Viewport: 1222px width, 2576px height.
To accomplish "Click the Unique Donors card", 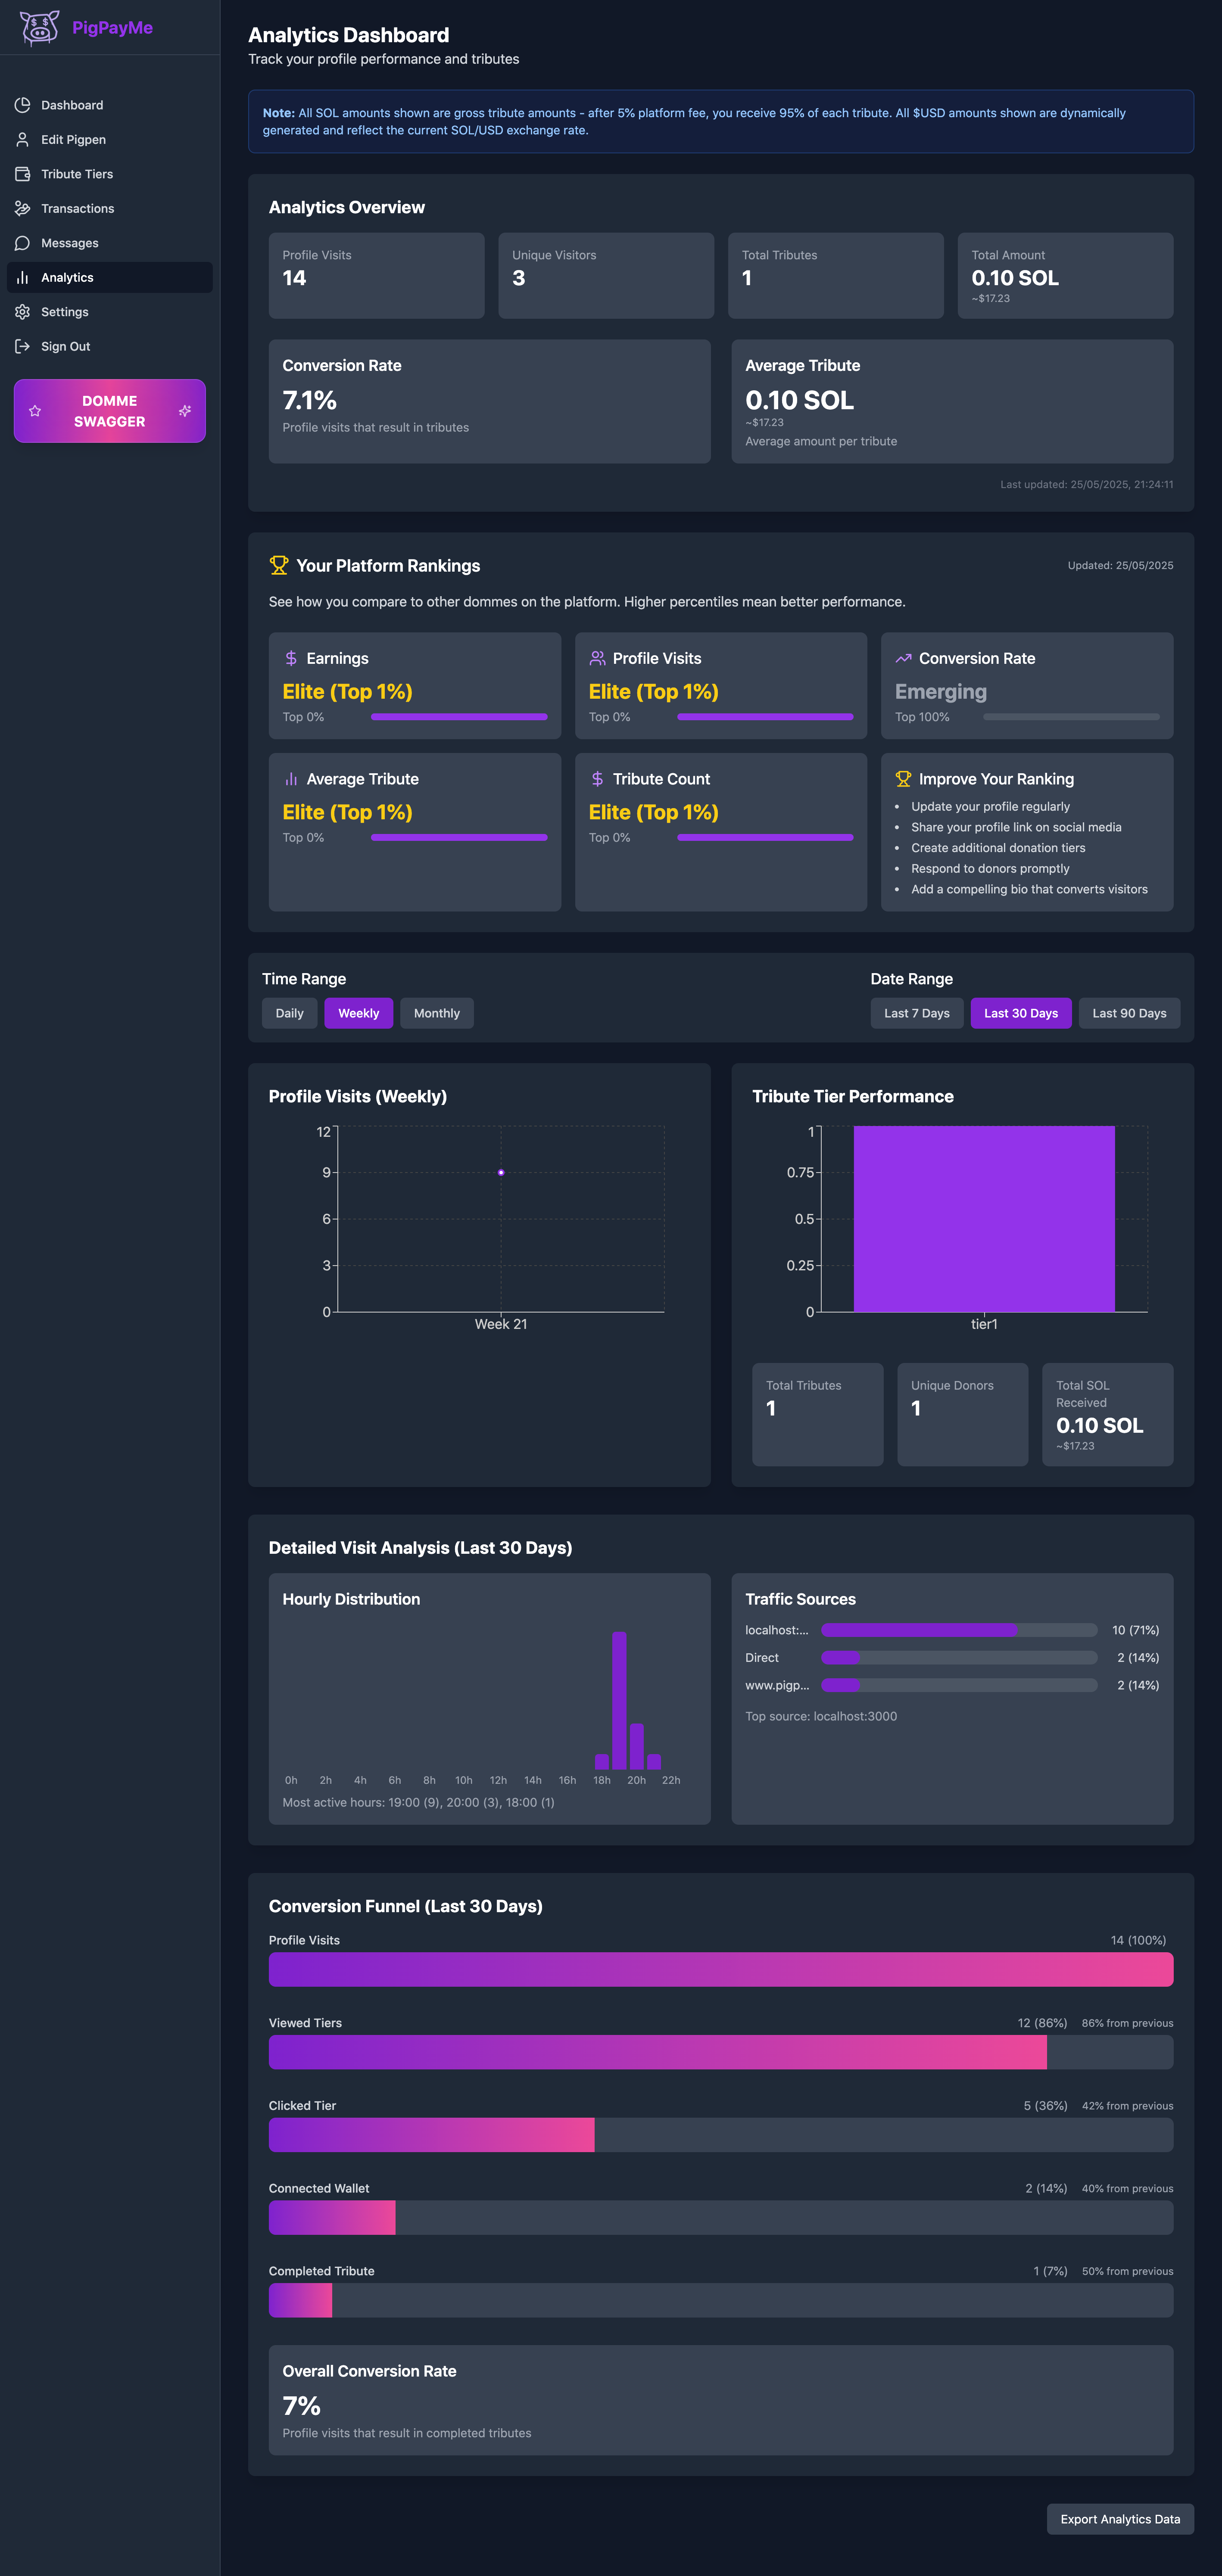I will click(963, 1415).
